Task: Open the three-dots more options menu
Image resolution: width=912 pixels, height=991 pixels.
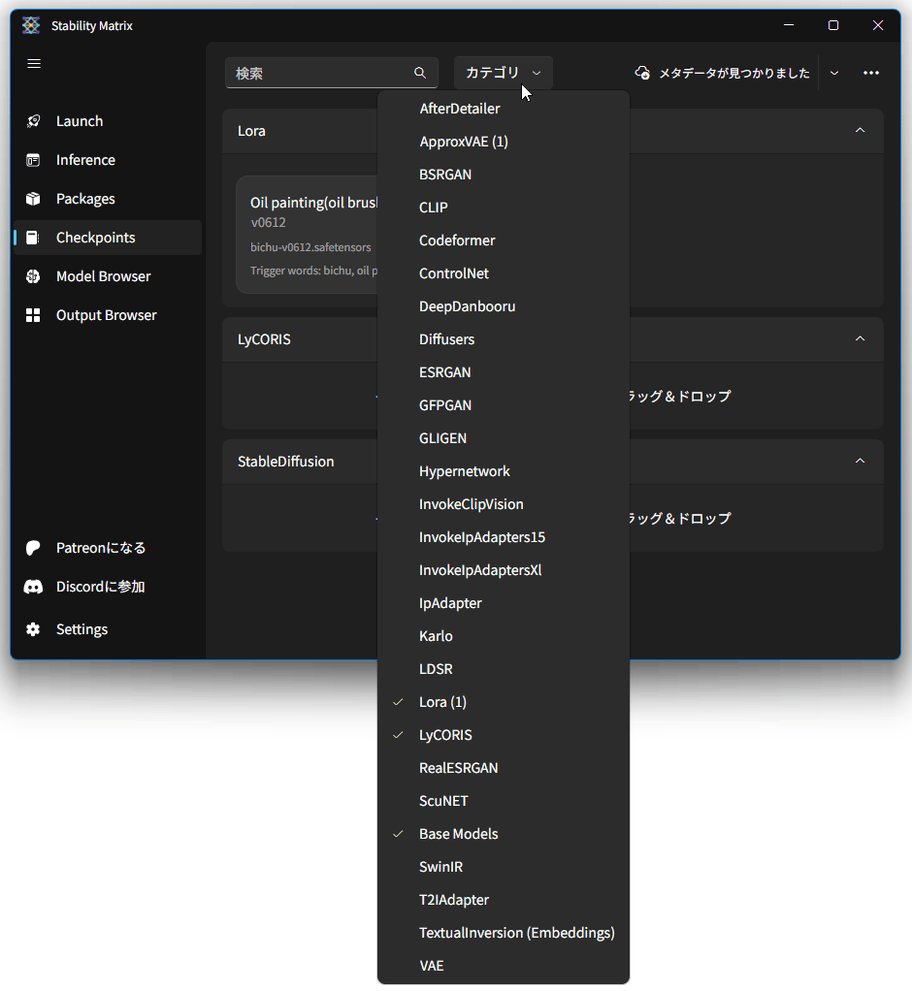Action: (871, 73)
